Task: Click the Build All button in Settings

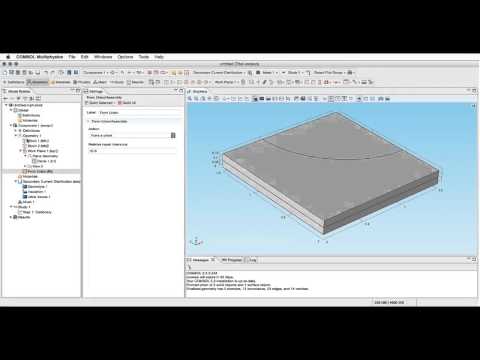Action: (127, 103)
